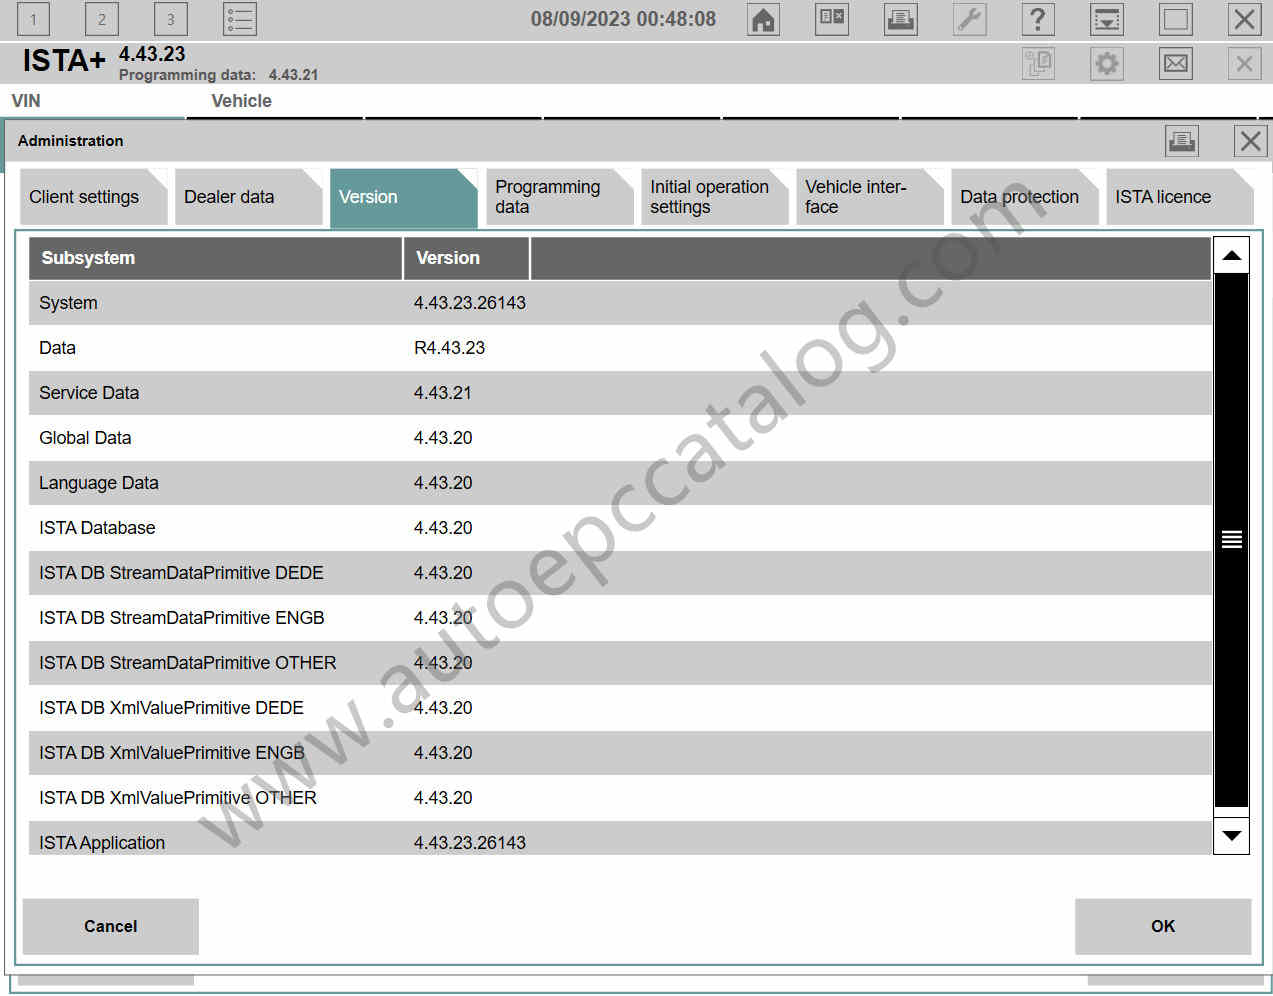
Task: Select the ISTA Database row
Action: point(620,528)
